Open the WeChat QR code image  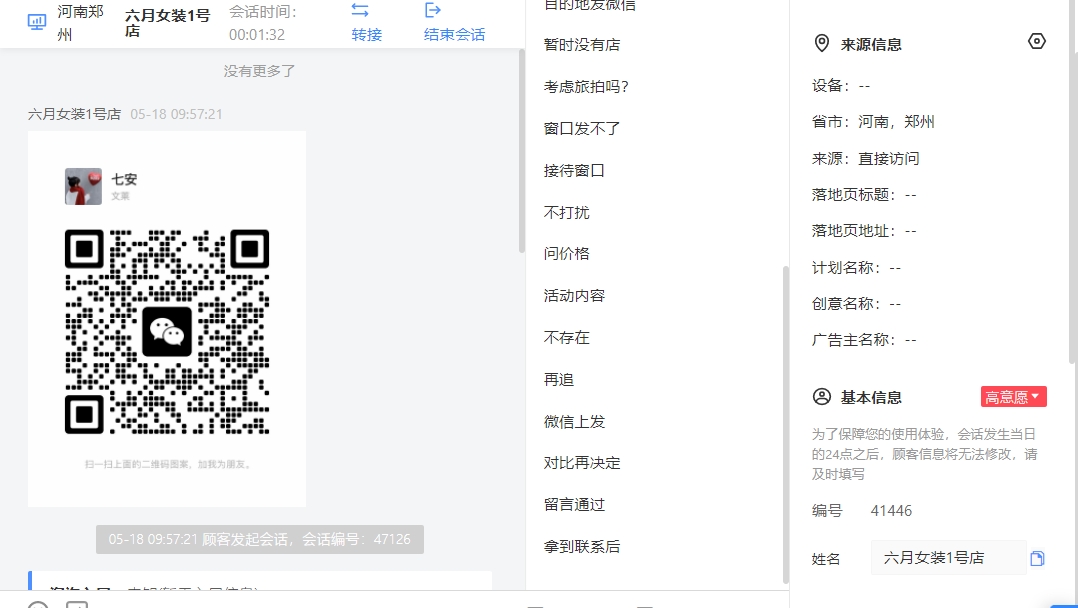(x=167, y=332)
